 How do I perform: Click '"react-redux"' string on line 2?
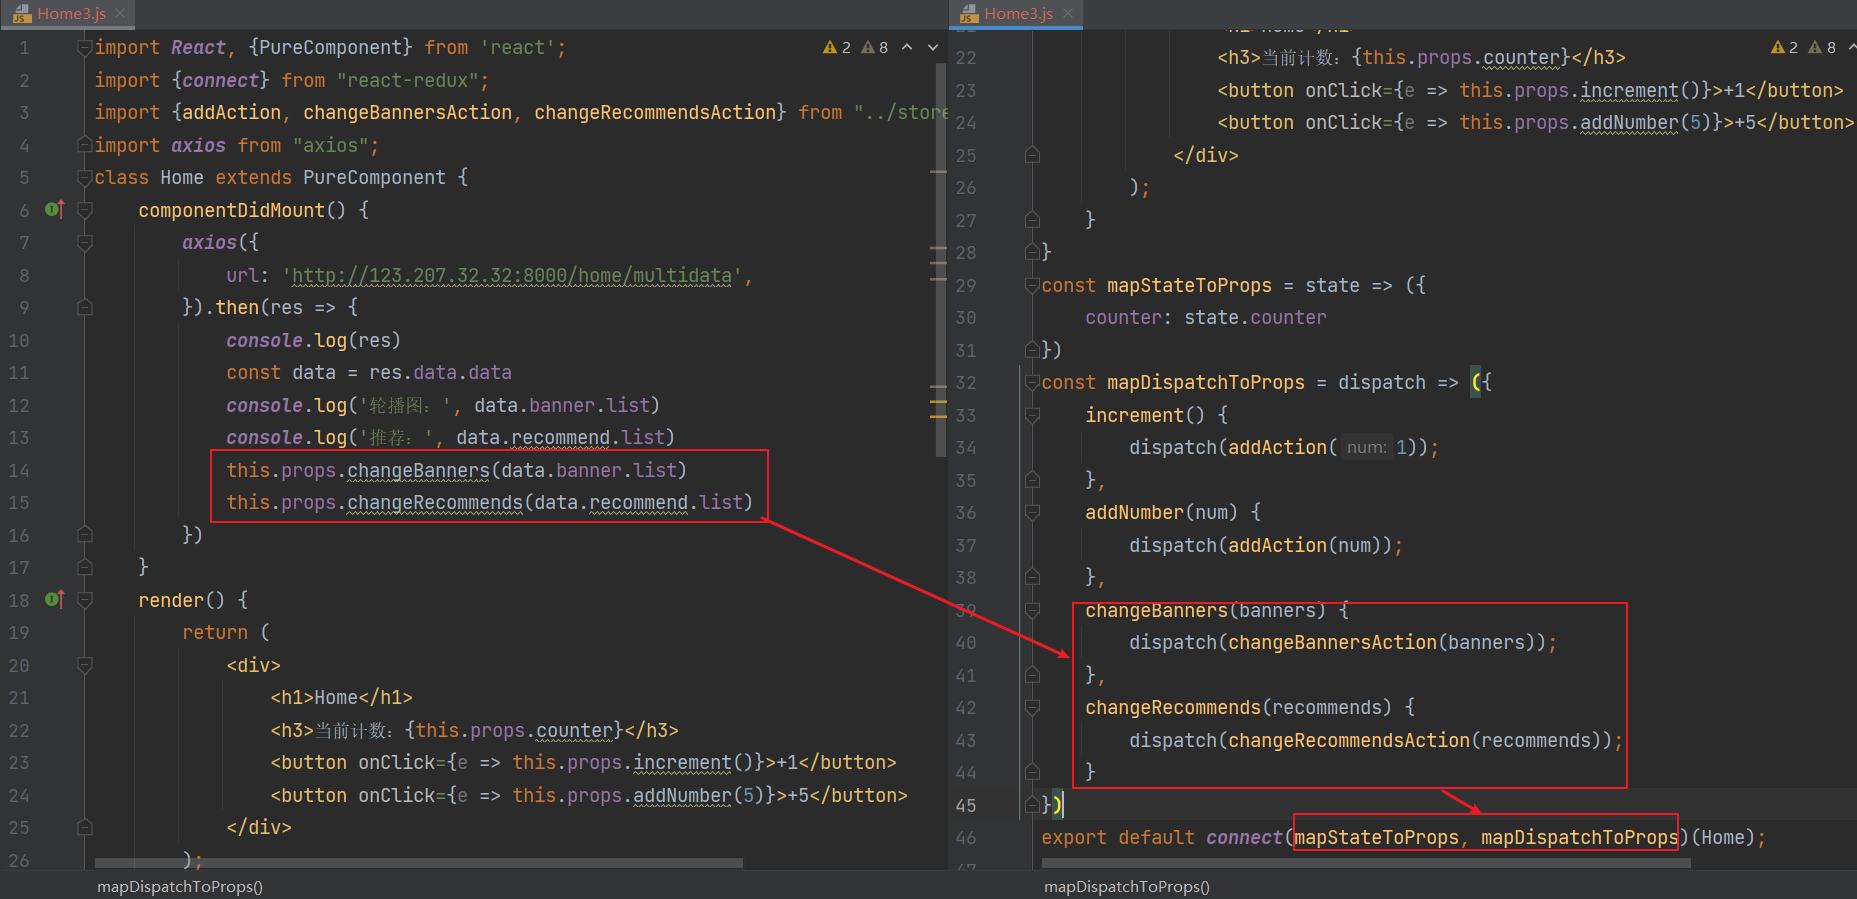[408, 80]
